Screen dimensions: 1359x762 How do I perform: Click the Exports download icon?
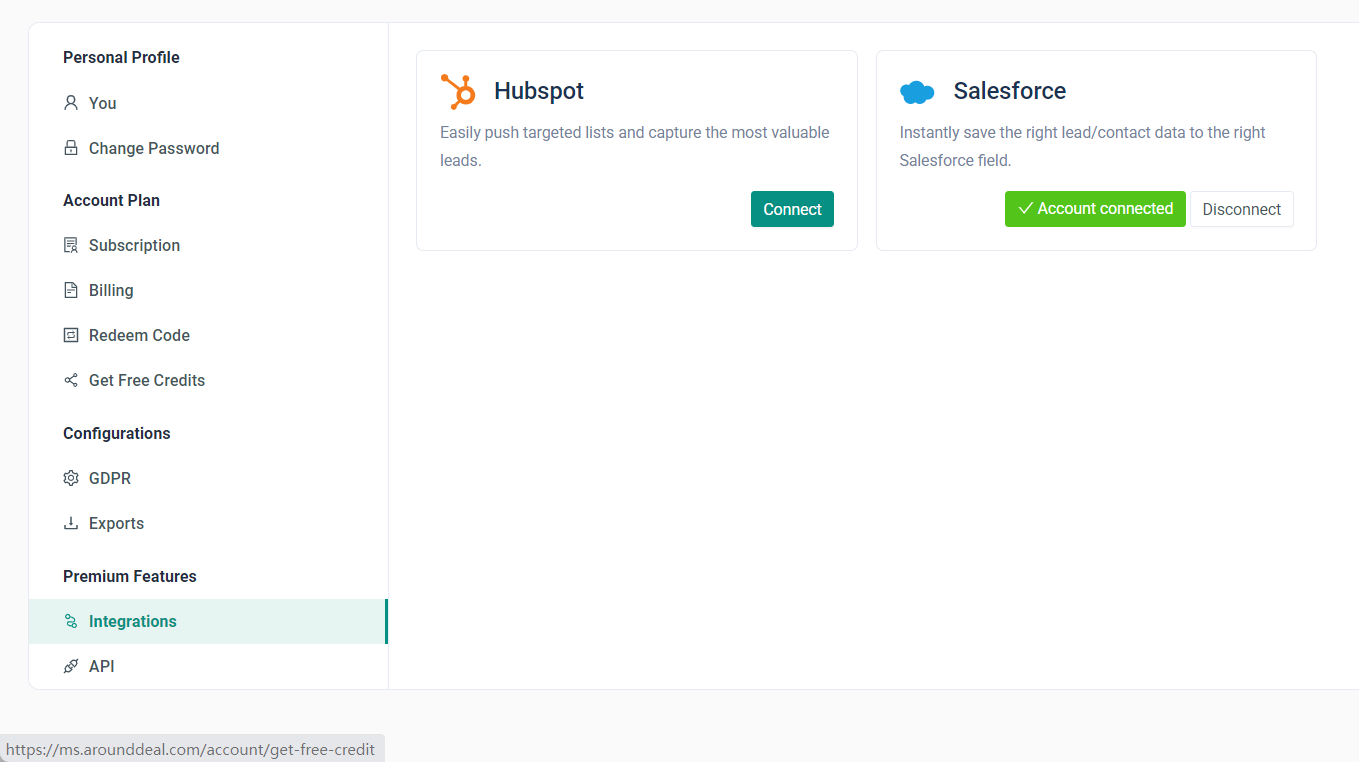pos(71,523)
